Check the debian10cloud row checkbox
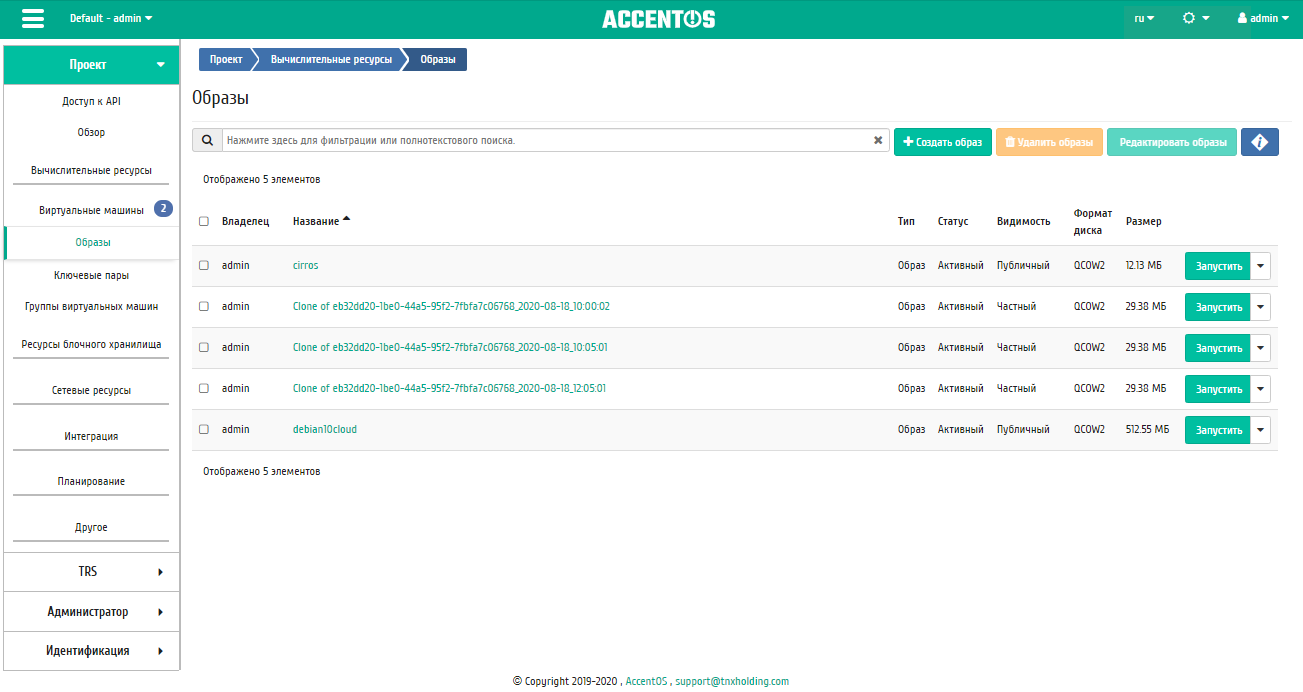 coord(204,429)
